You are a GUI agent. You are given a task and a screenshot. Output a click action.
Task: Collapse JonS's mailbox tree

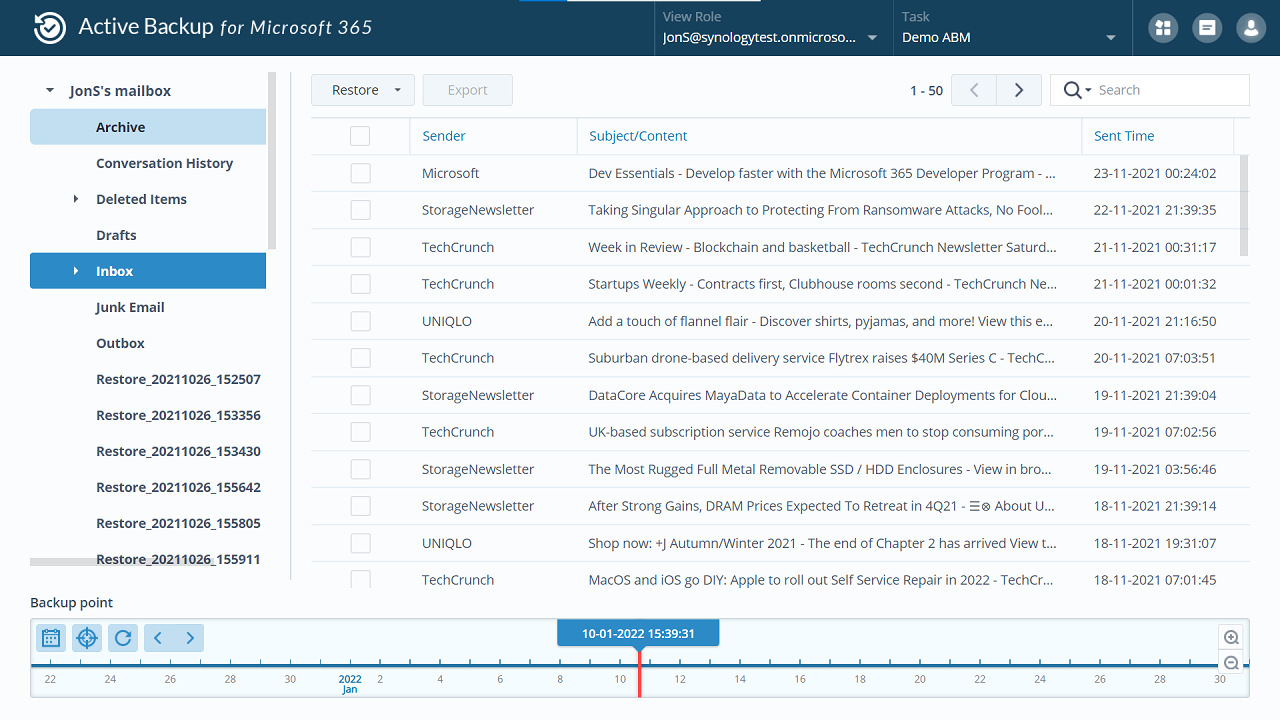(x=50, y=91)
